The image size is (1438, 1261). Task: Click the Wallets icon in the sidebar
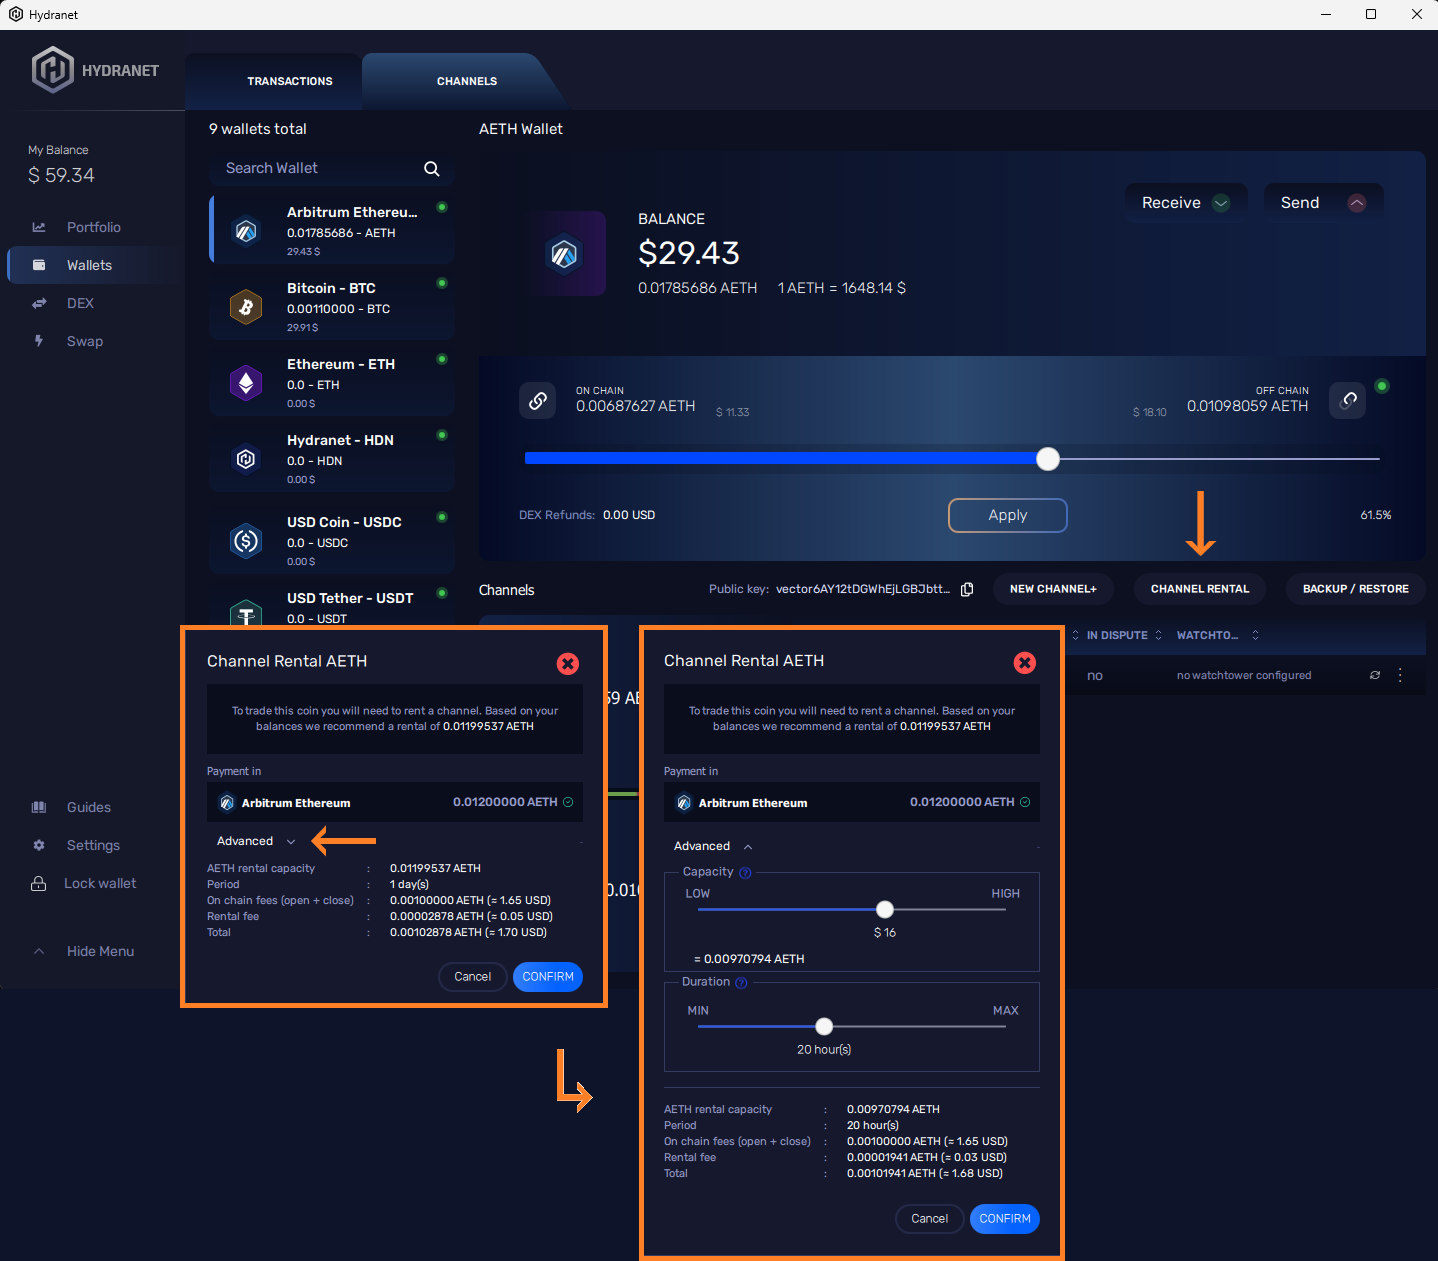tap(39, 265)
